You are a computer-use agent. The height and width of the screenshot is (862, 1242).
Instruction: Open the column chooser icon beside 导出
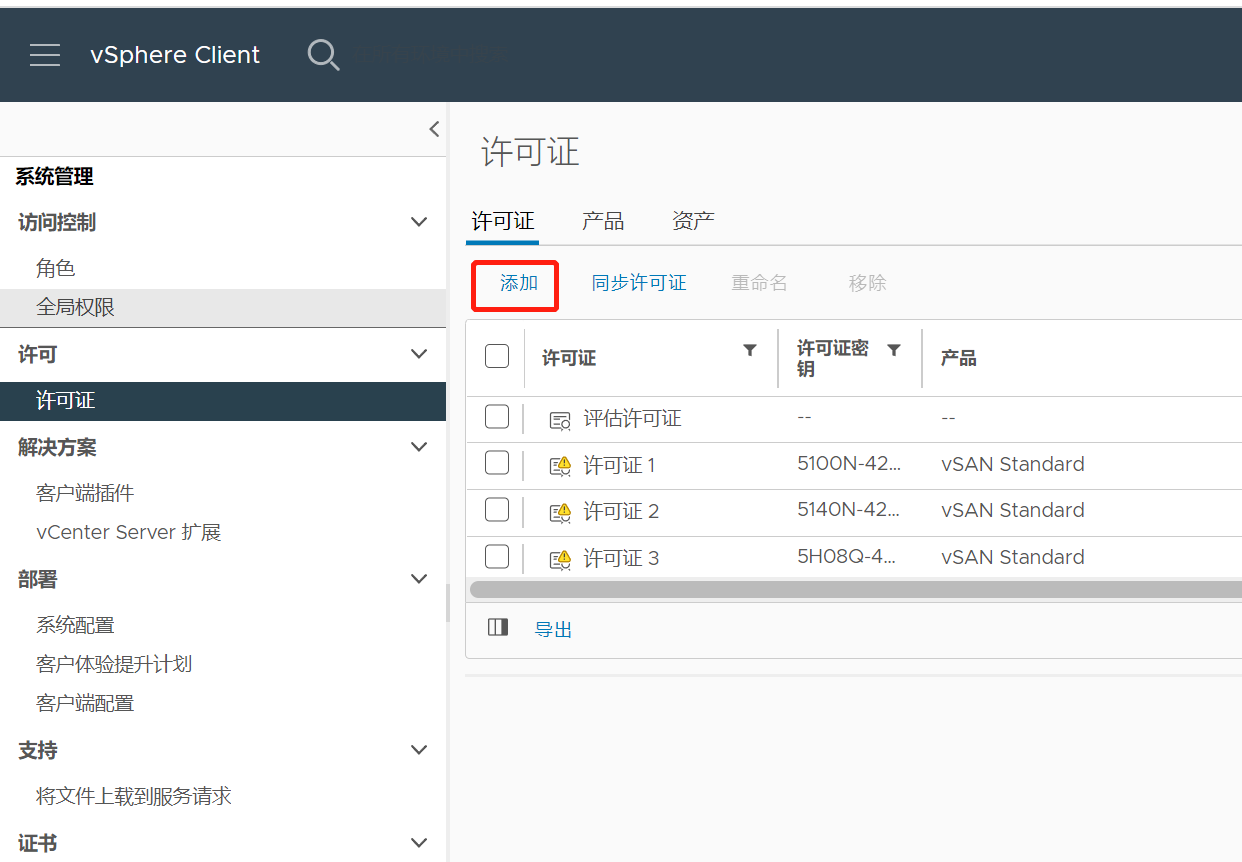pyautogui.click(x=498, y=627)
